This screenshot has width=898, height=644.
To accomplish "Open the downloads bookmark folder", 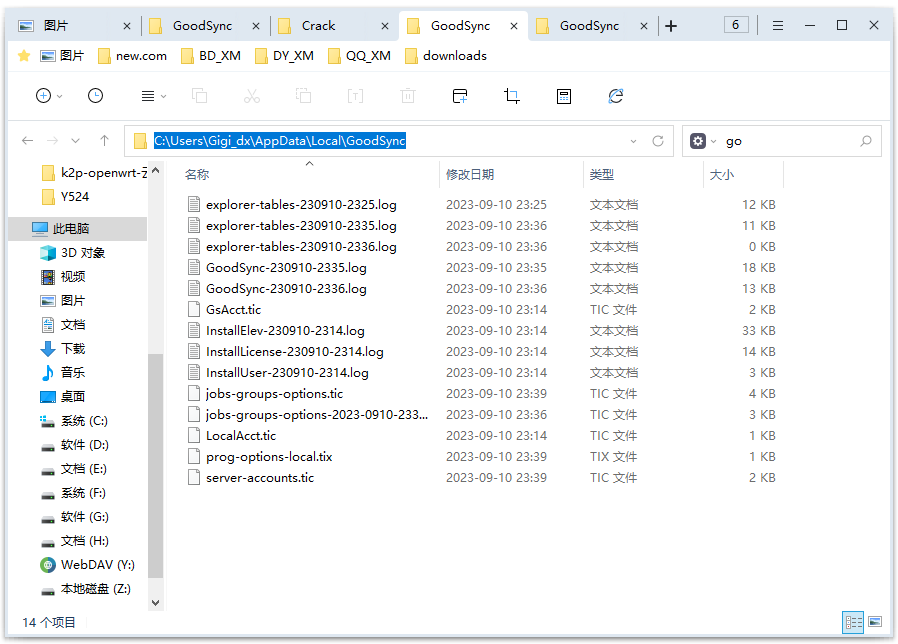I will pyautogui.click(x=446, y=56).
